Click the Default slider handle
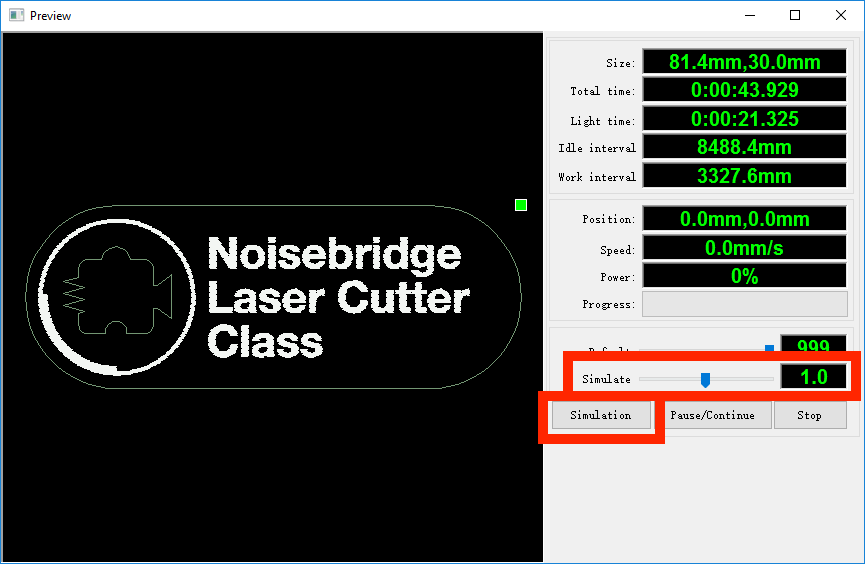 [769, 348]
